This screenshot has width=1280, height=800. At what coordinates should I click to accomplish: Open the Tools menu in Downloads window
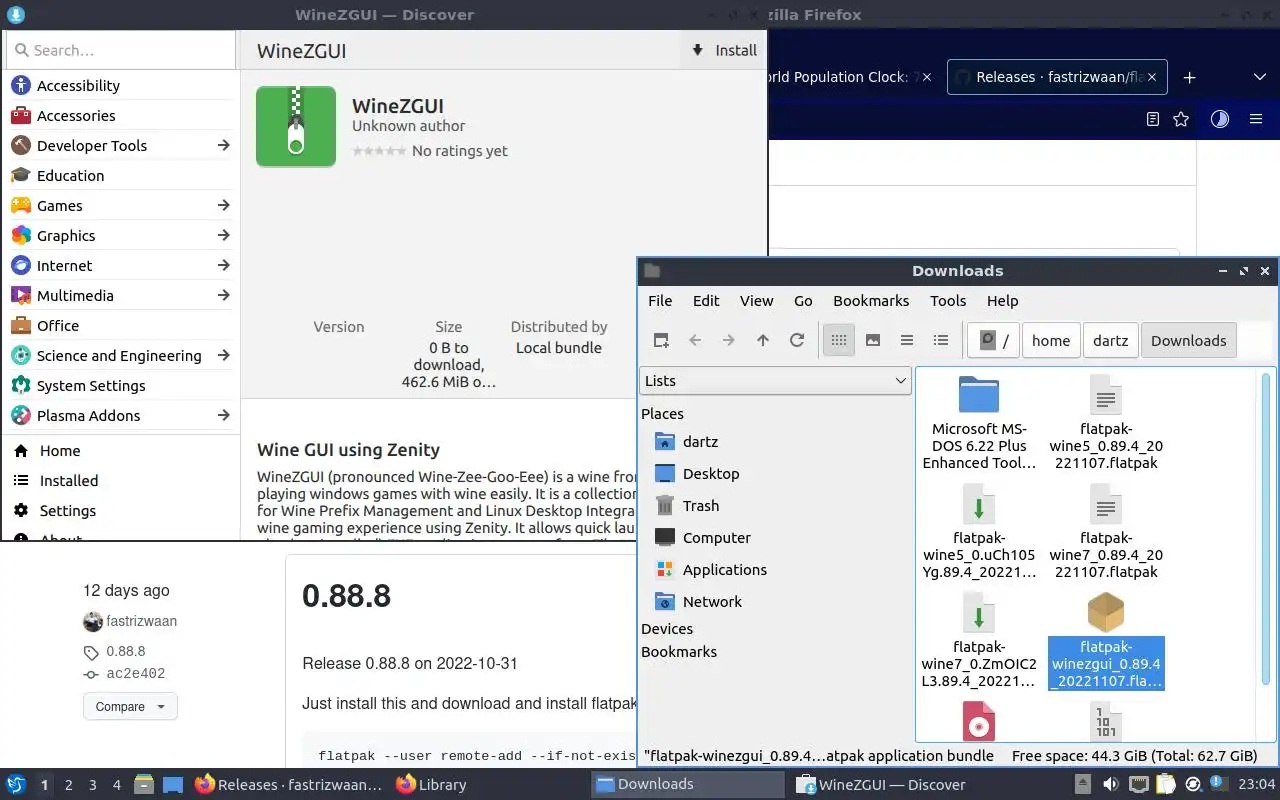pos(948,300)
